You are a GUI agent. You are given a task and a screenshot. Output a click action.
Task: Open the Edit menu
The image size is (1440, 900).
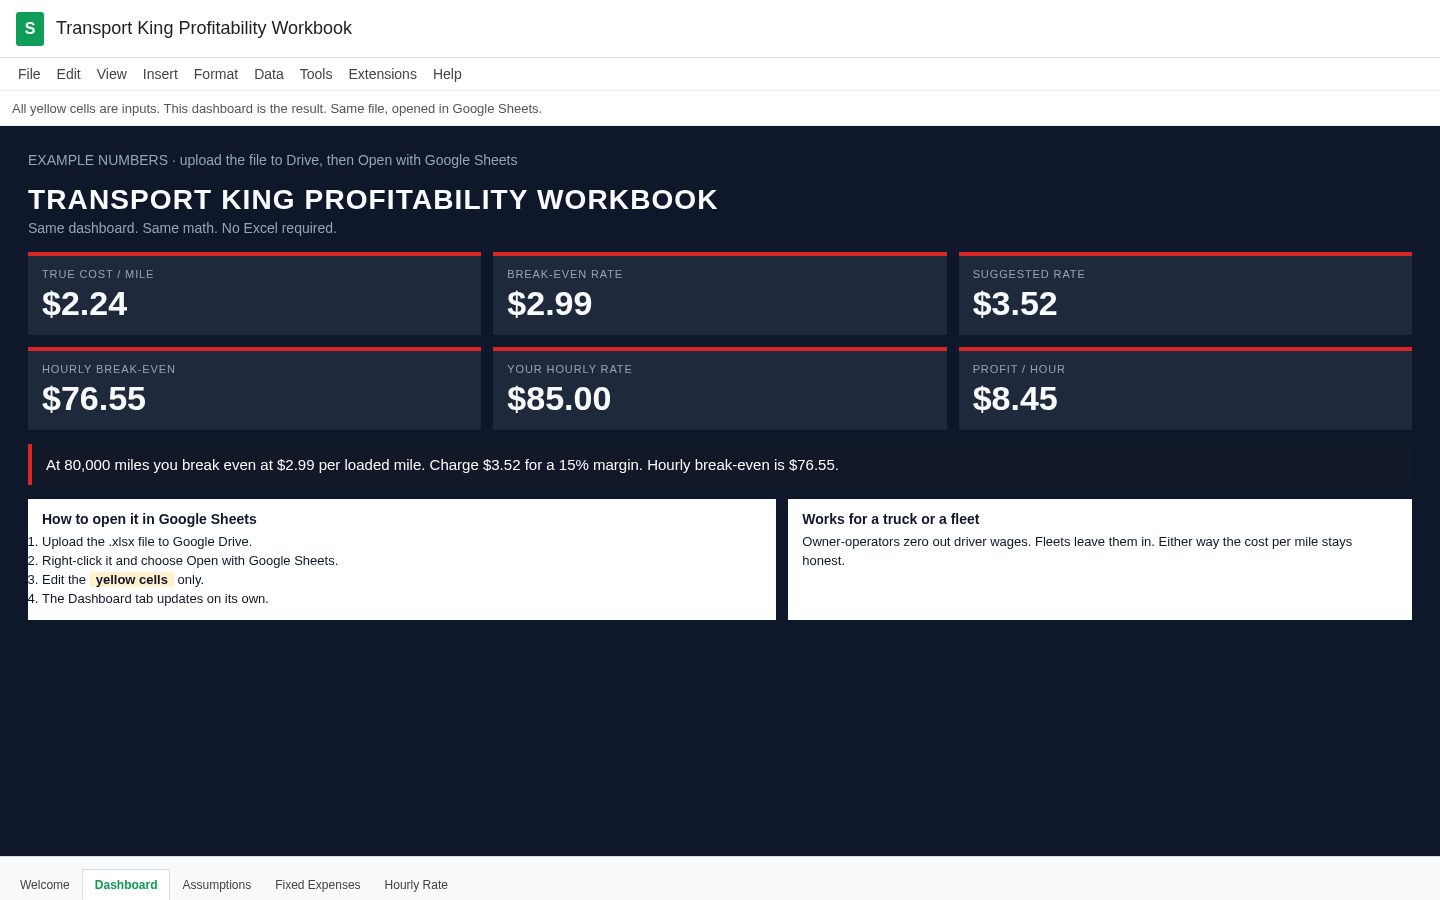(x=69, y=74)
